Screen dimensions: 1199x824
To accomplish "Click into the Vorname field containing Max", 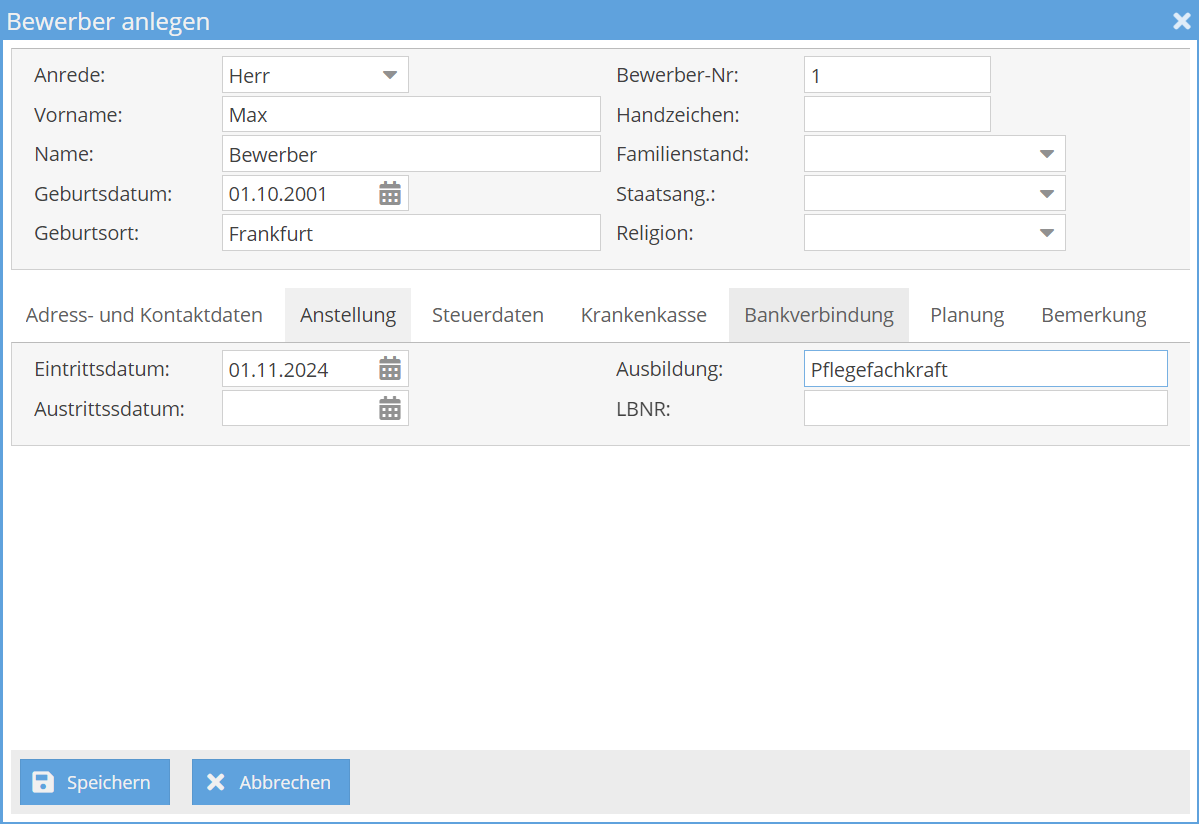I will (410, 114).
